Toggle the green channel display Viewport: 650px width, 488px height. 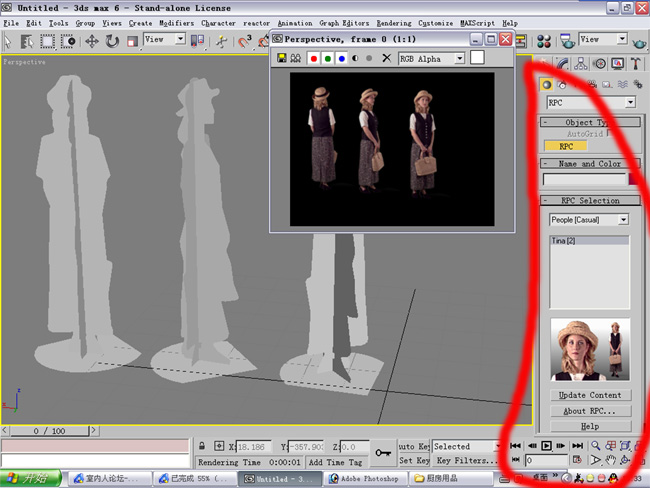(x=327, y=59)
